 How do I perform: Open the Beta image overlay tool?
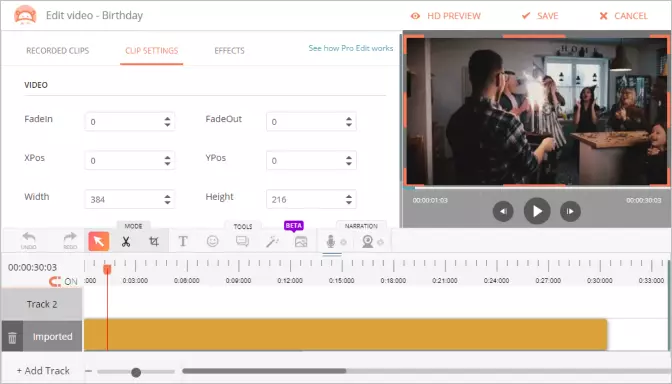click(x=301, y=242)
